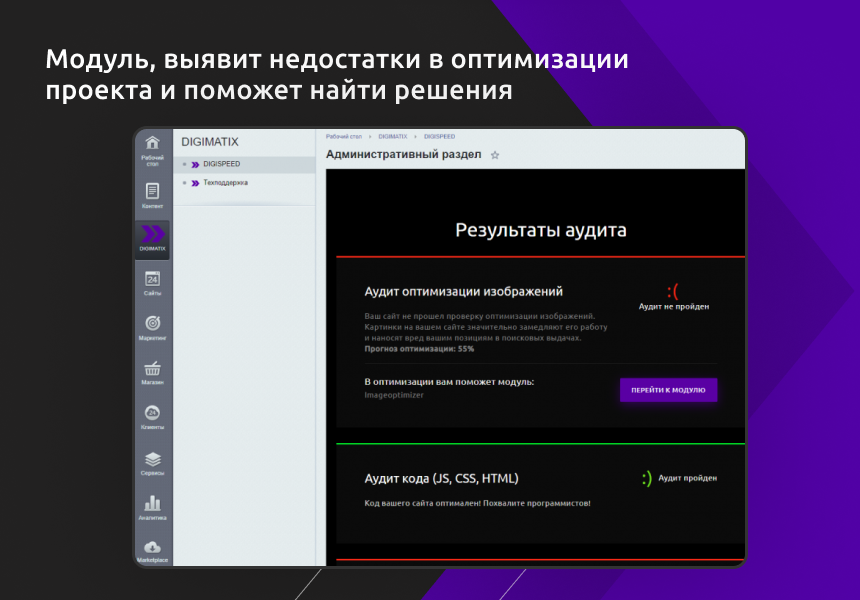This screenshot has height=600, width=860.
Task: Toggle the favorite star on Административный раздел
Action: pos(494,155)
